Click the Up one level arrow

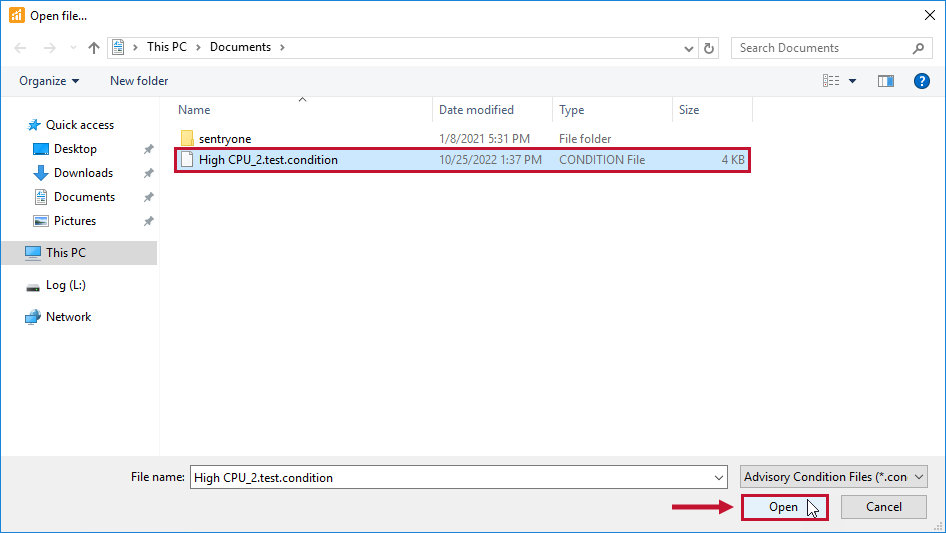[94, 48]
